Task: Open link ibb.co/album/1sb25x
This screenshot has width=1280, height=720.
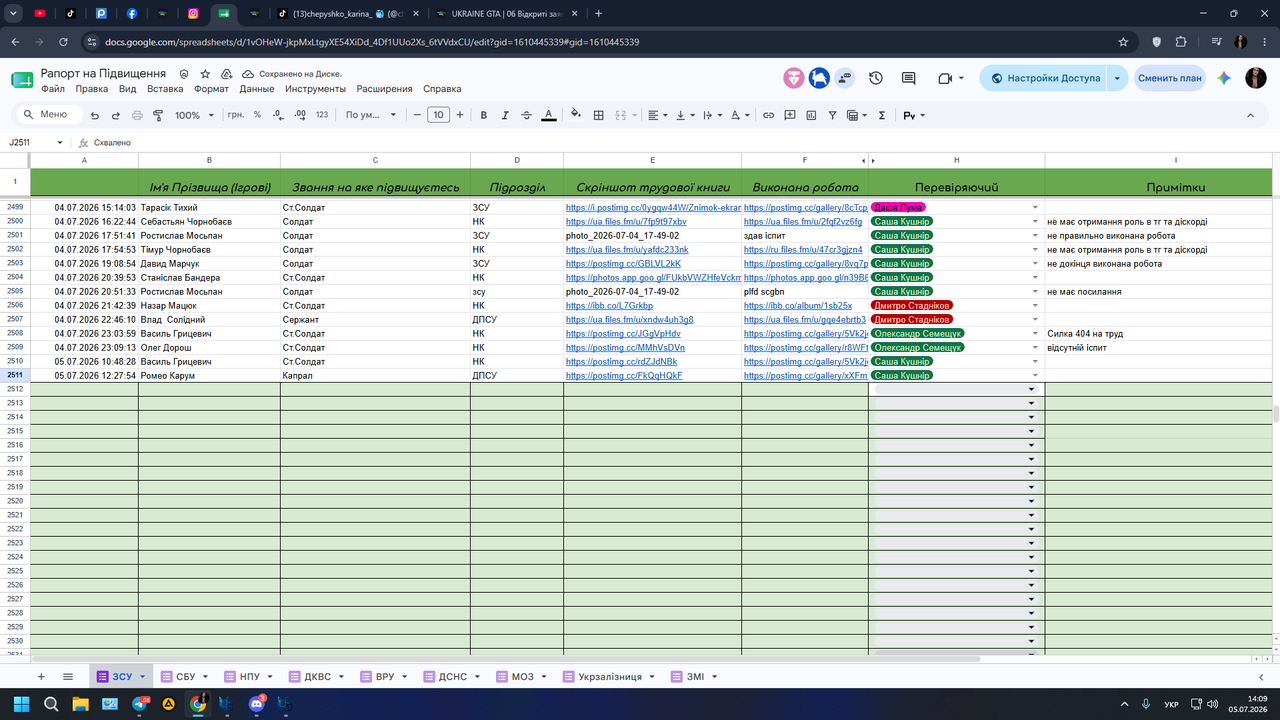Action: pos(798,305)
